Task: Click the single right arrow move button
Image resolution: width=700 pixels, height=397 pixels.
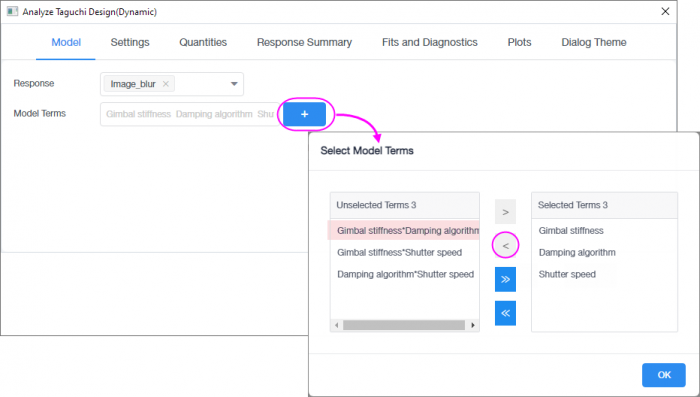Action: (x=505, y=212)
